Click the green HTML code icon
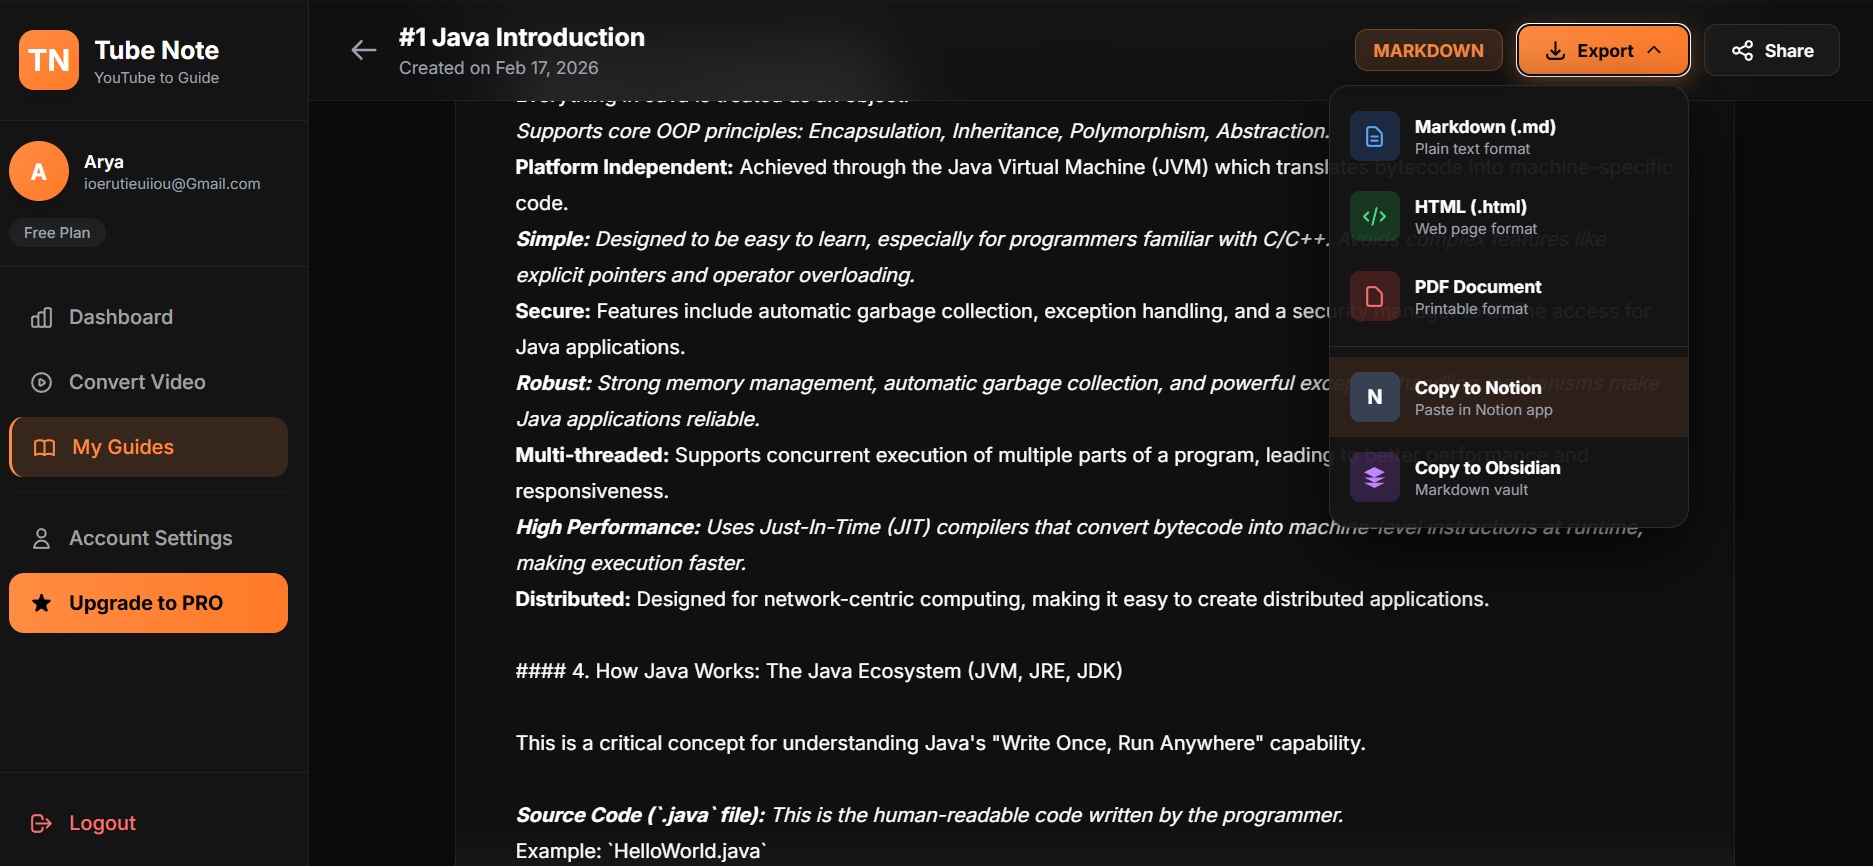 click(x=1375, y=216)
